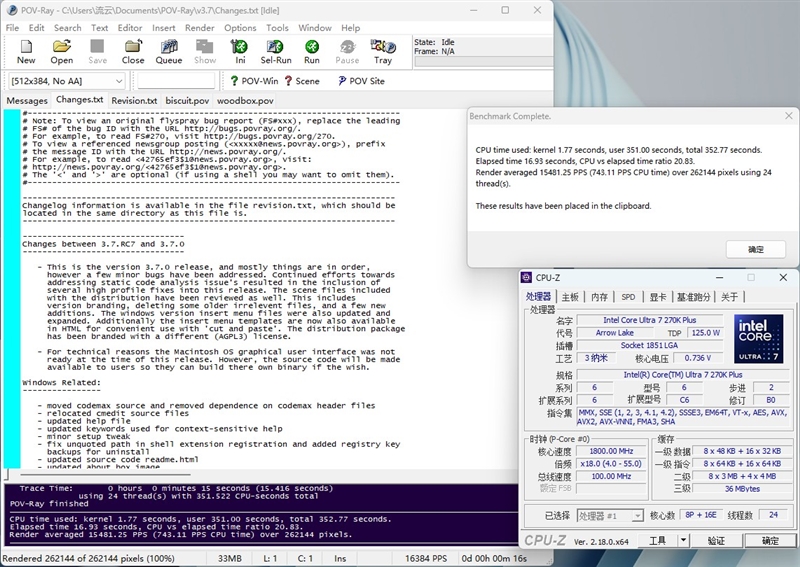Click the CPU-Z validate button

[716, 540]
